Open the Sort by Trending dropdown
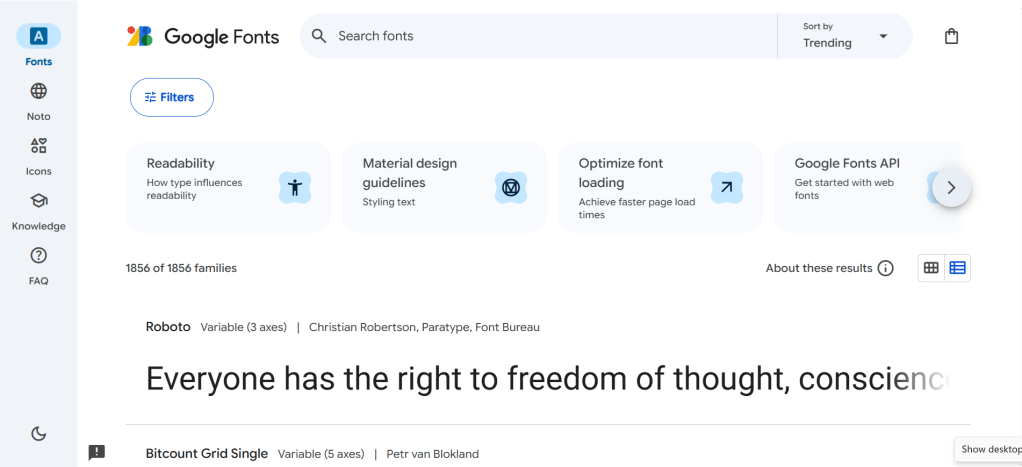 point(845,36)
